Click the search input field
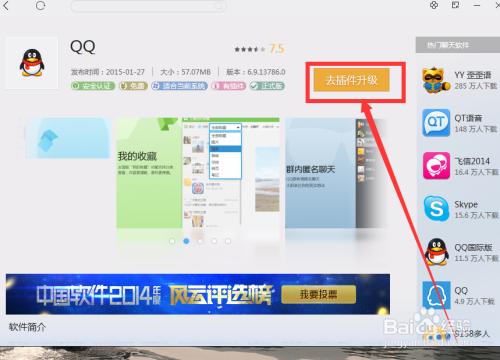Screen dimensions: 500x360 (148, 6)
